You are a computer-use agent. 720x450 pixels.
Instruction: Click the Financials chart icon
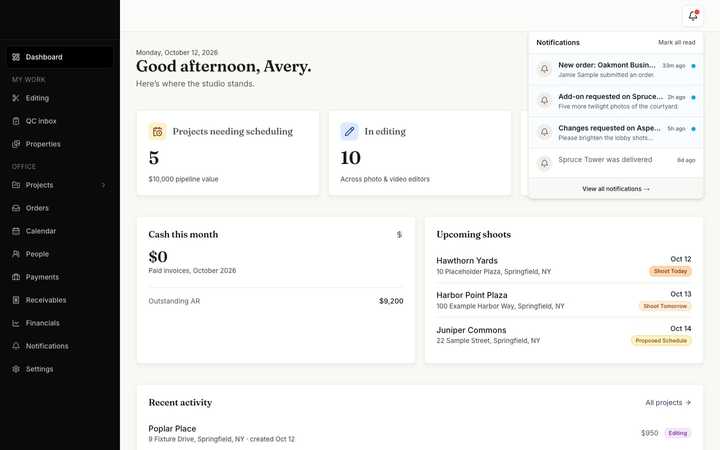click(16, 323)
